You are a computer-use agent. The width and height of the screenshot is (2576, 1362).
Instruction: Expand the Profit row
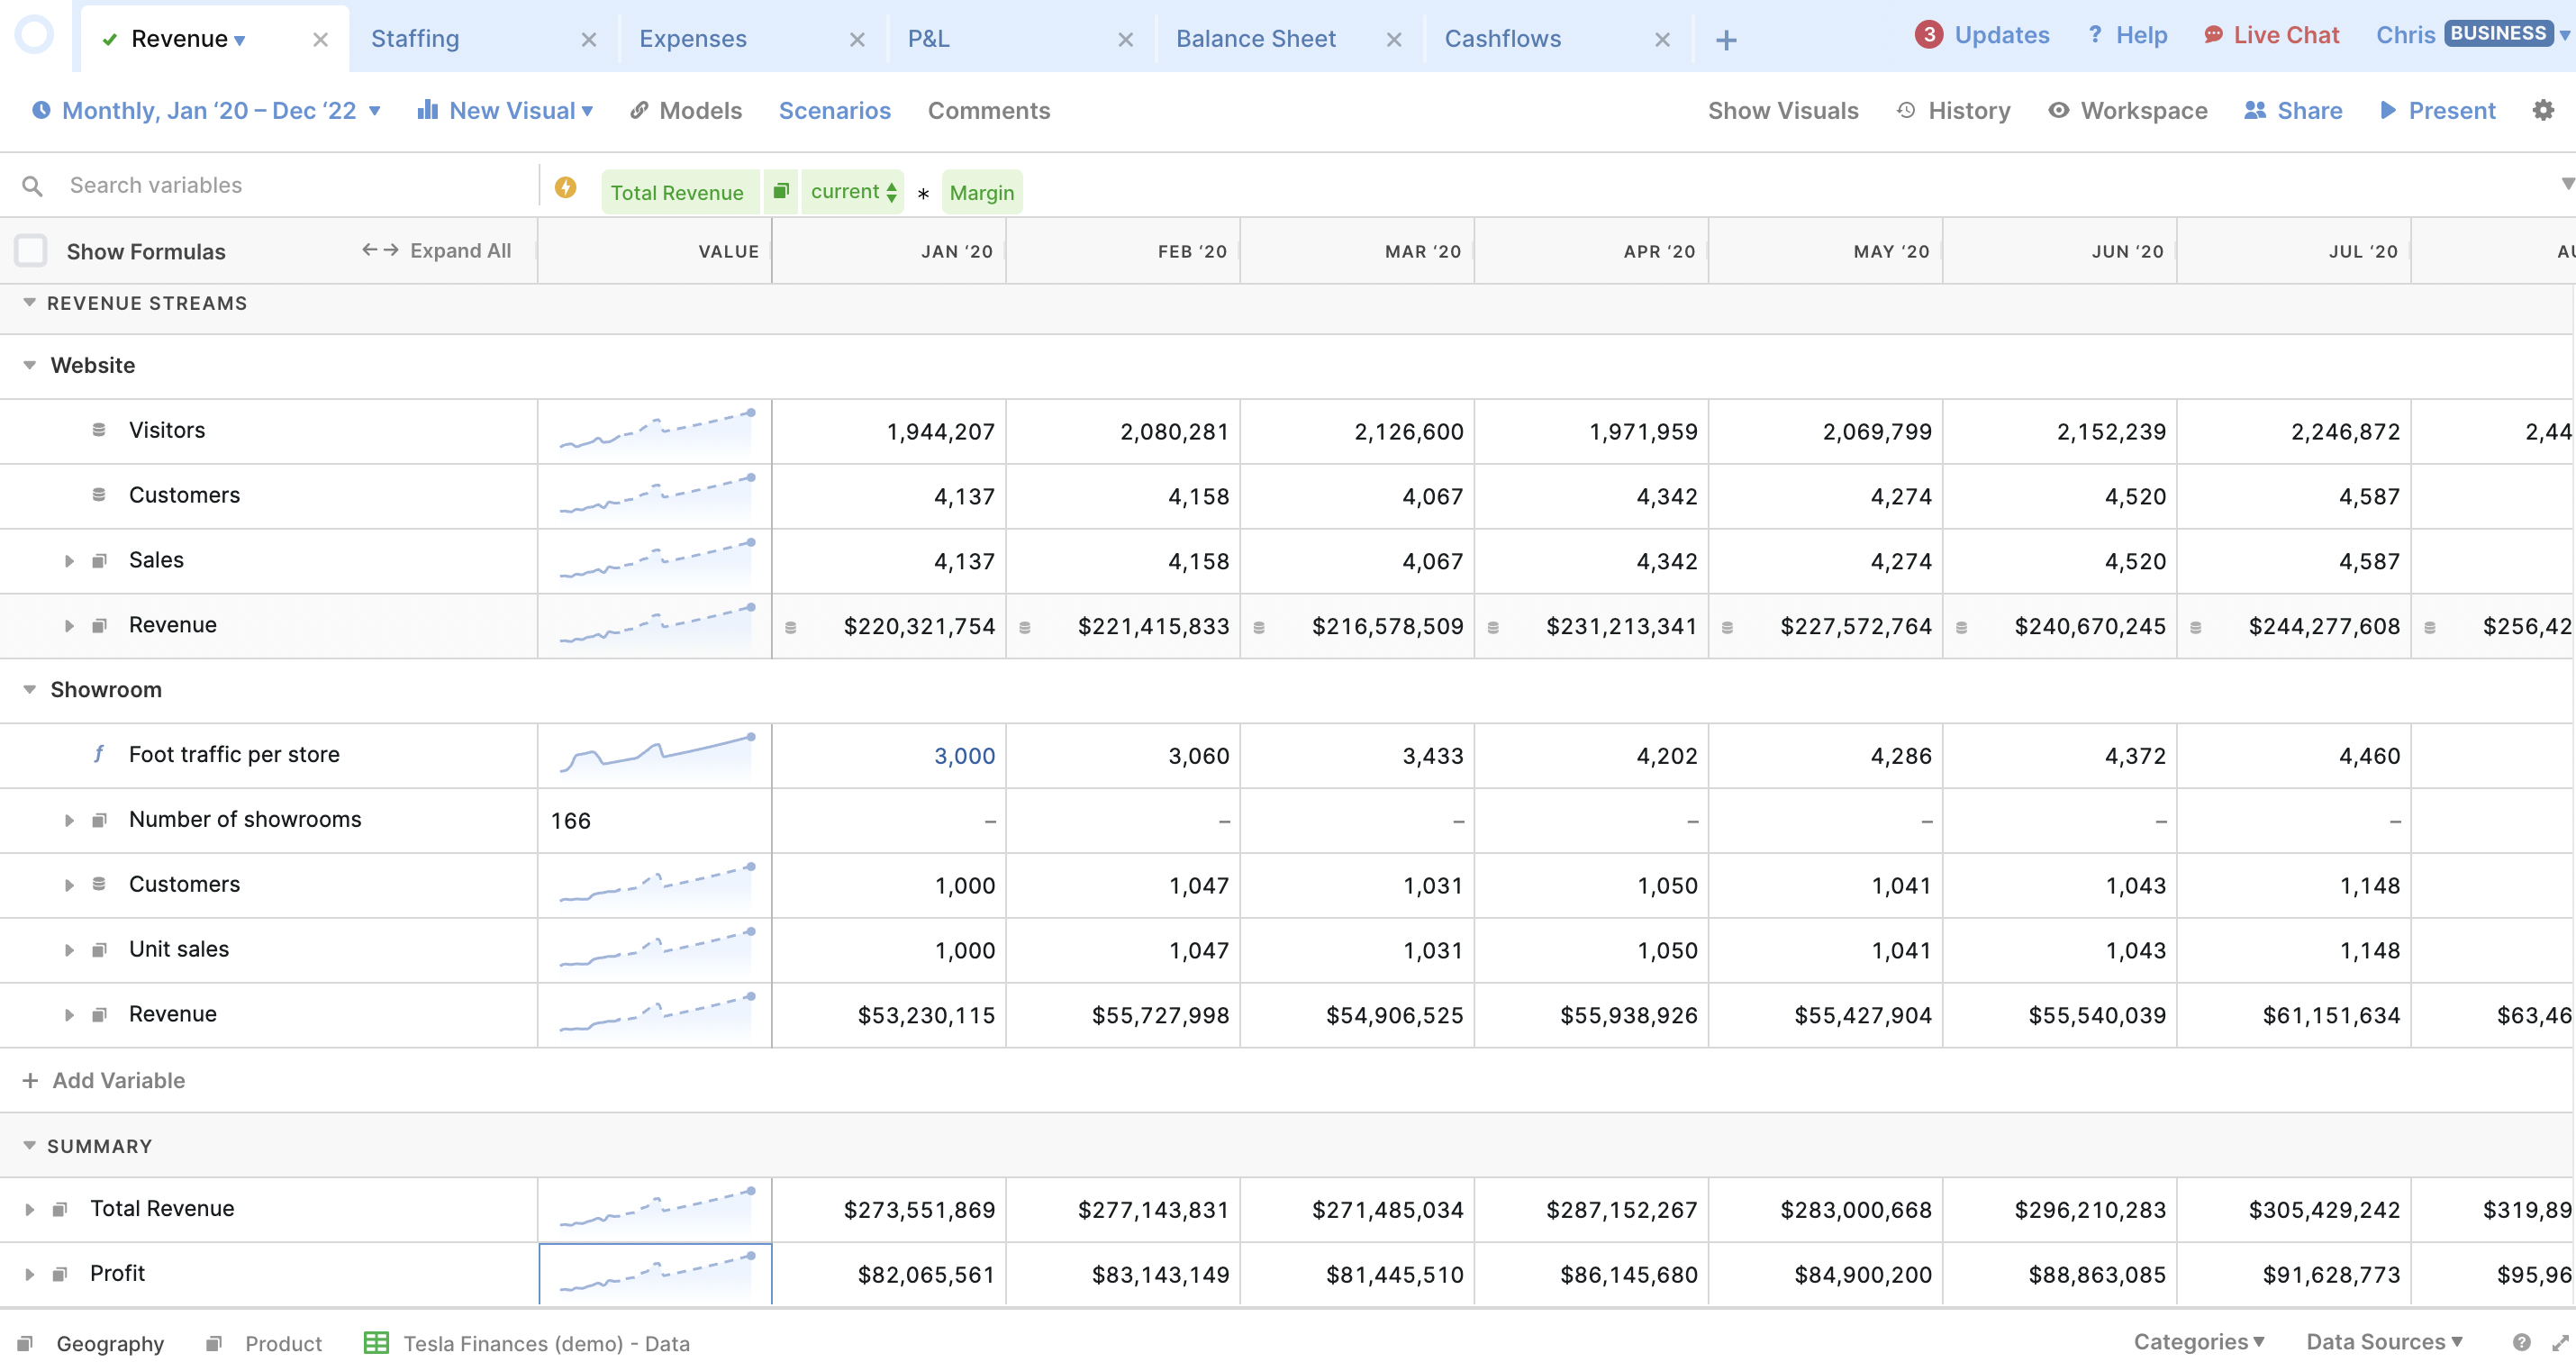pos(30,1275)
